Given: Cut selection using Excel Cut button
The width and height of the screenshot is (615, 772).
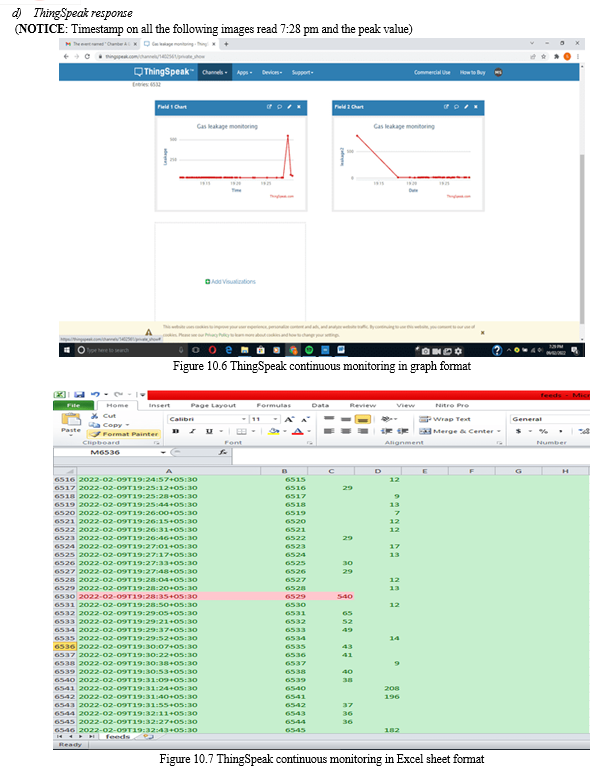Looking at the screenshot, I should 103,416.
